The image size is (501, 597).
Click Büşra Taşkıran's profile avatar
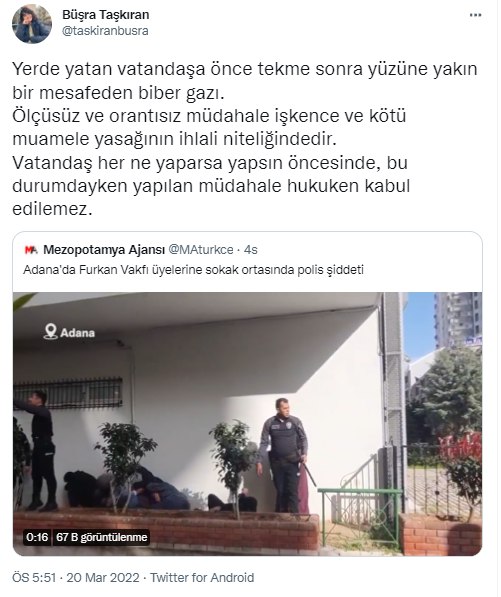pyautogui.click(x=32, y=24)
